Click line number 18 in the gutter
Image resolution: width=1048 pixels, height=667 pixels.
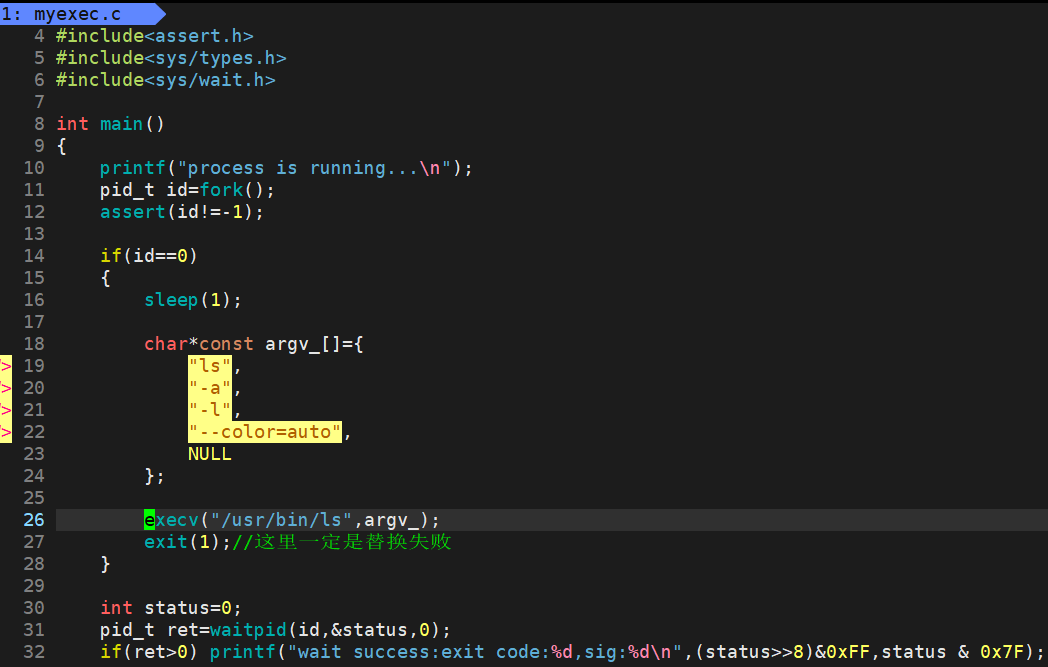(x=34, y=344)
